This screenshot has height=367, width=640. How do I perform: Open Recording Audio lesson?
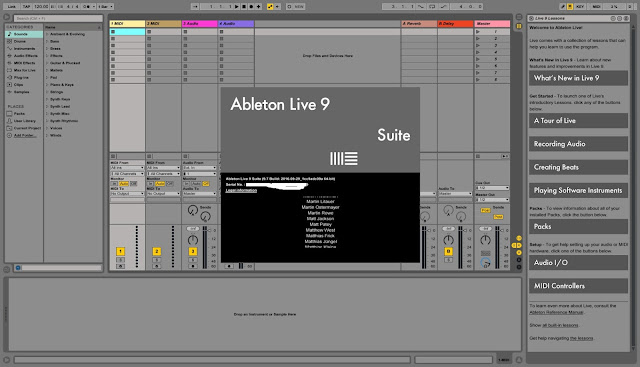pos(578,144)
